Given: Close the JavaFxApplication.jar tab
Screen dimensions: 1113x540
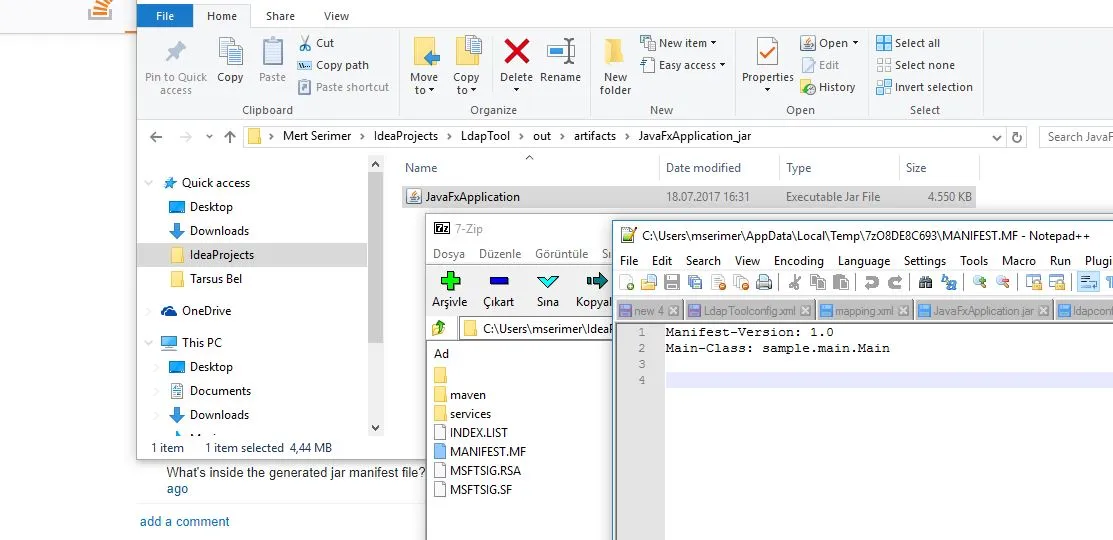Looking at the screenshot, I should tap(1043, 311).
